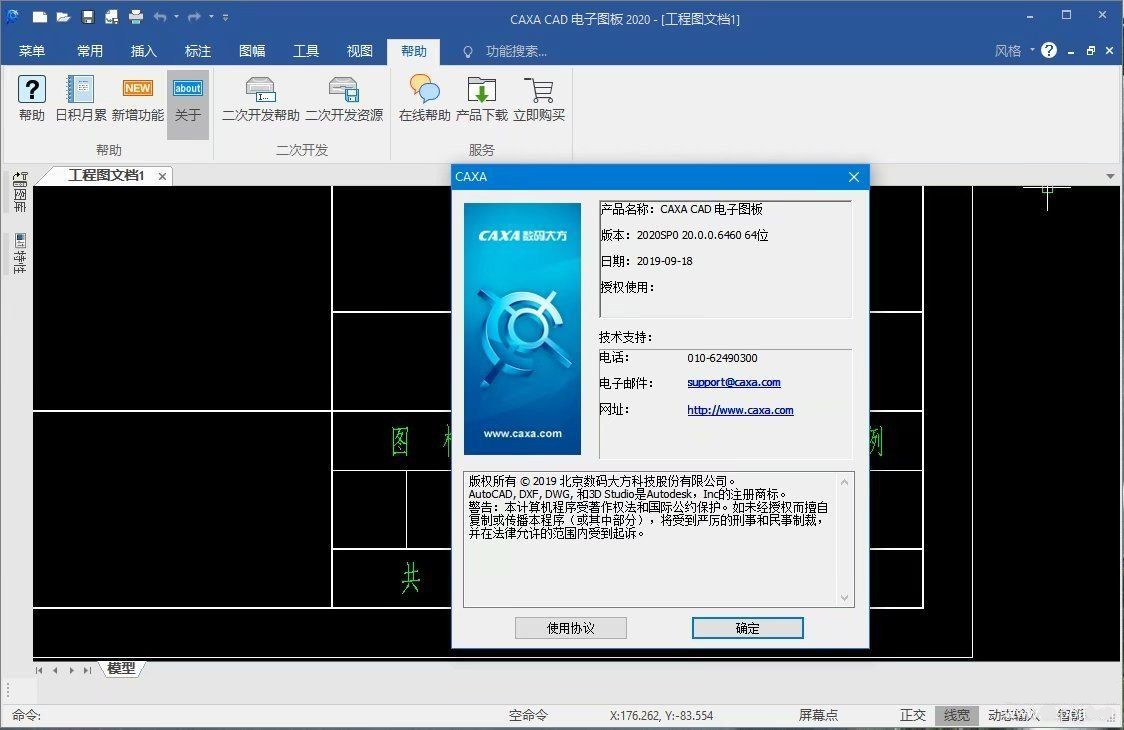Viewport: 1124px width, 730px height.
Task: Switch to the 视图 ribbon tab
Action: click(359, 51)
